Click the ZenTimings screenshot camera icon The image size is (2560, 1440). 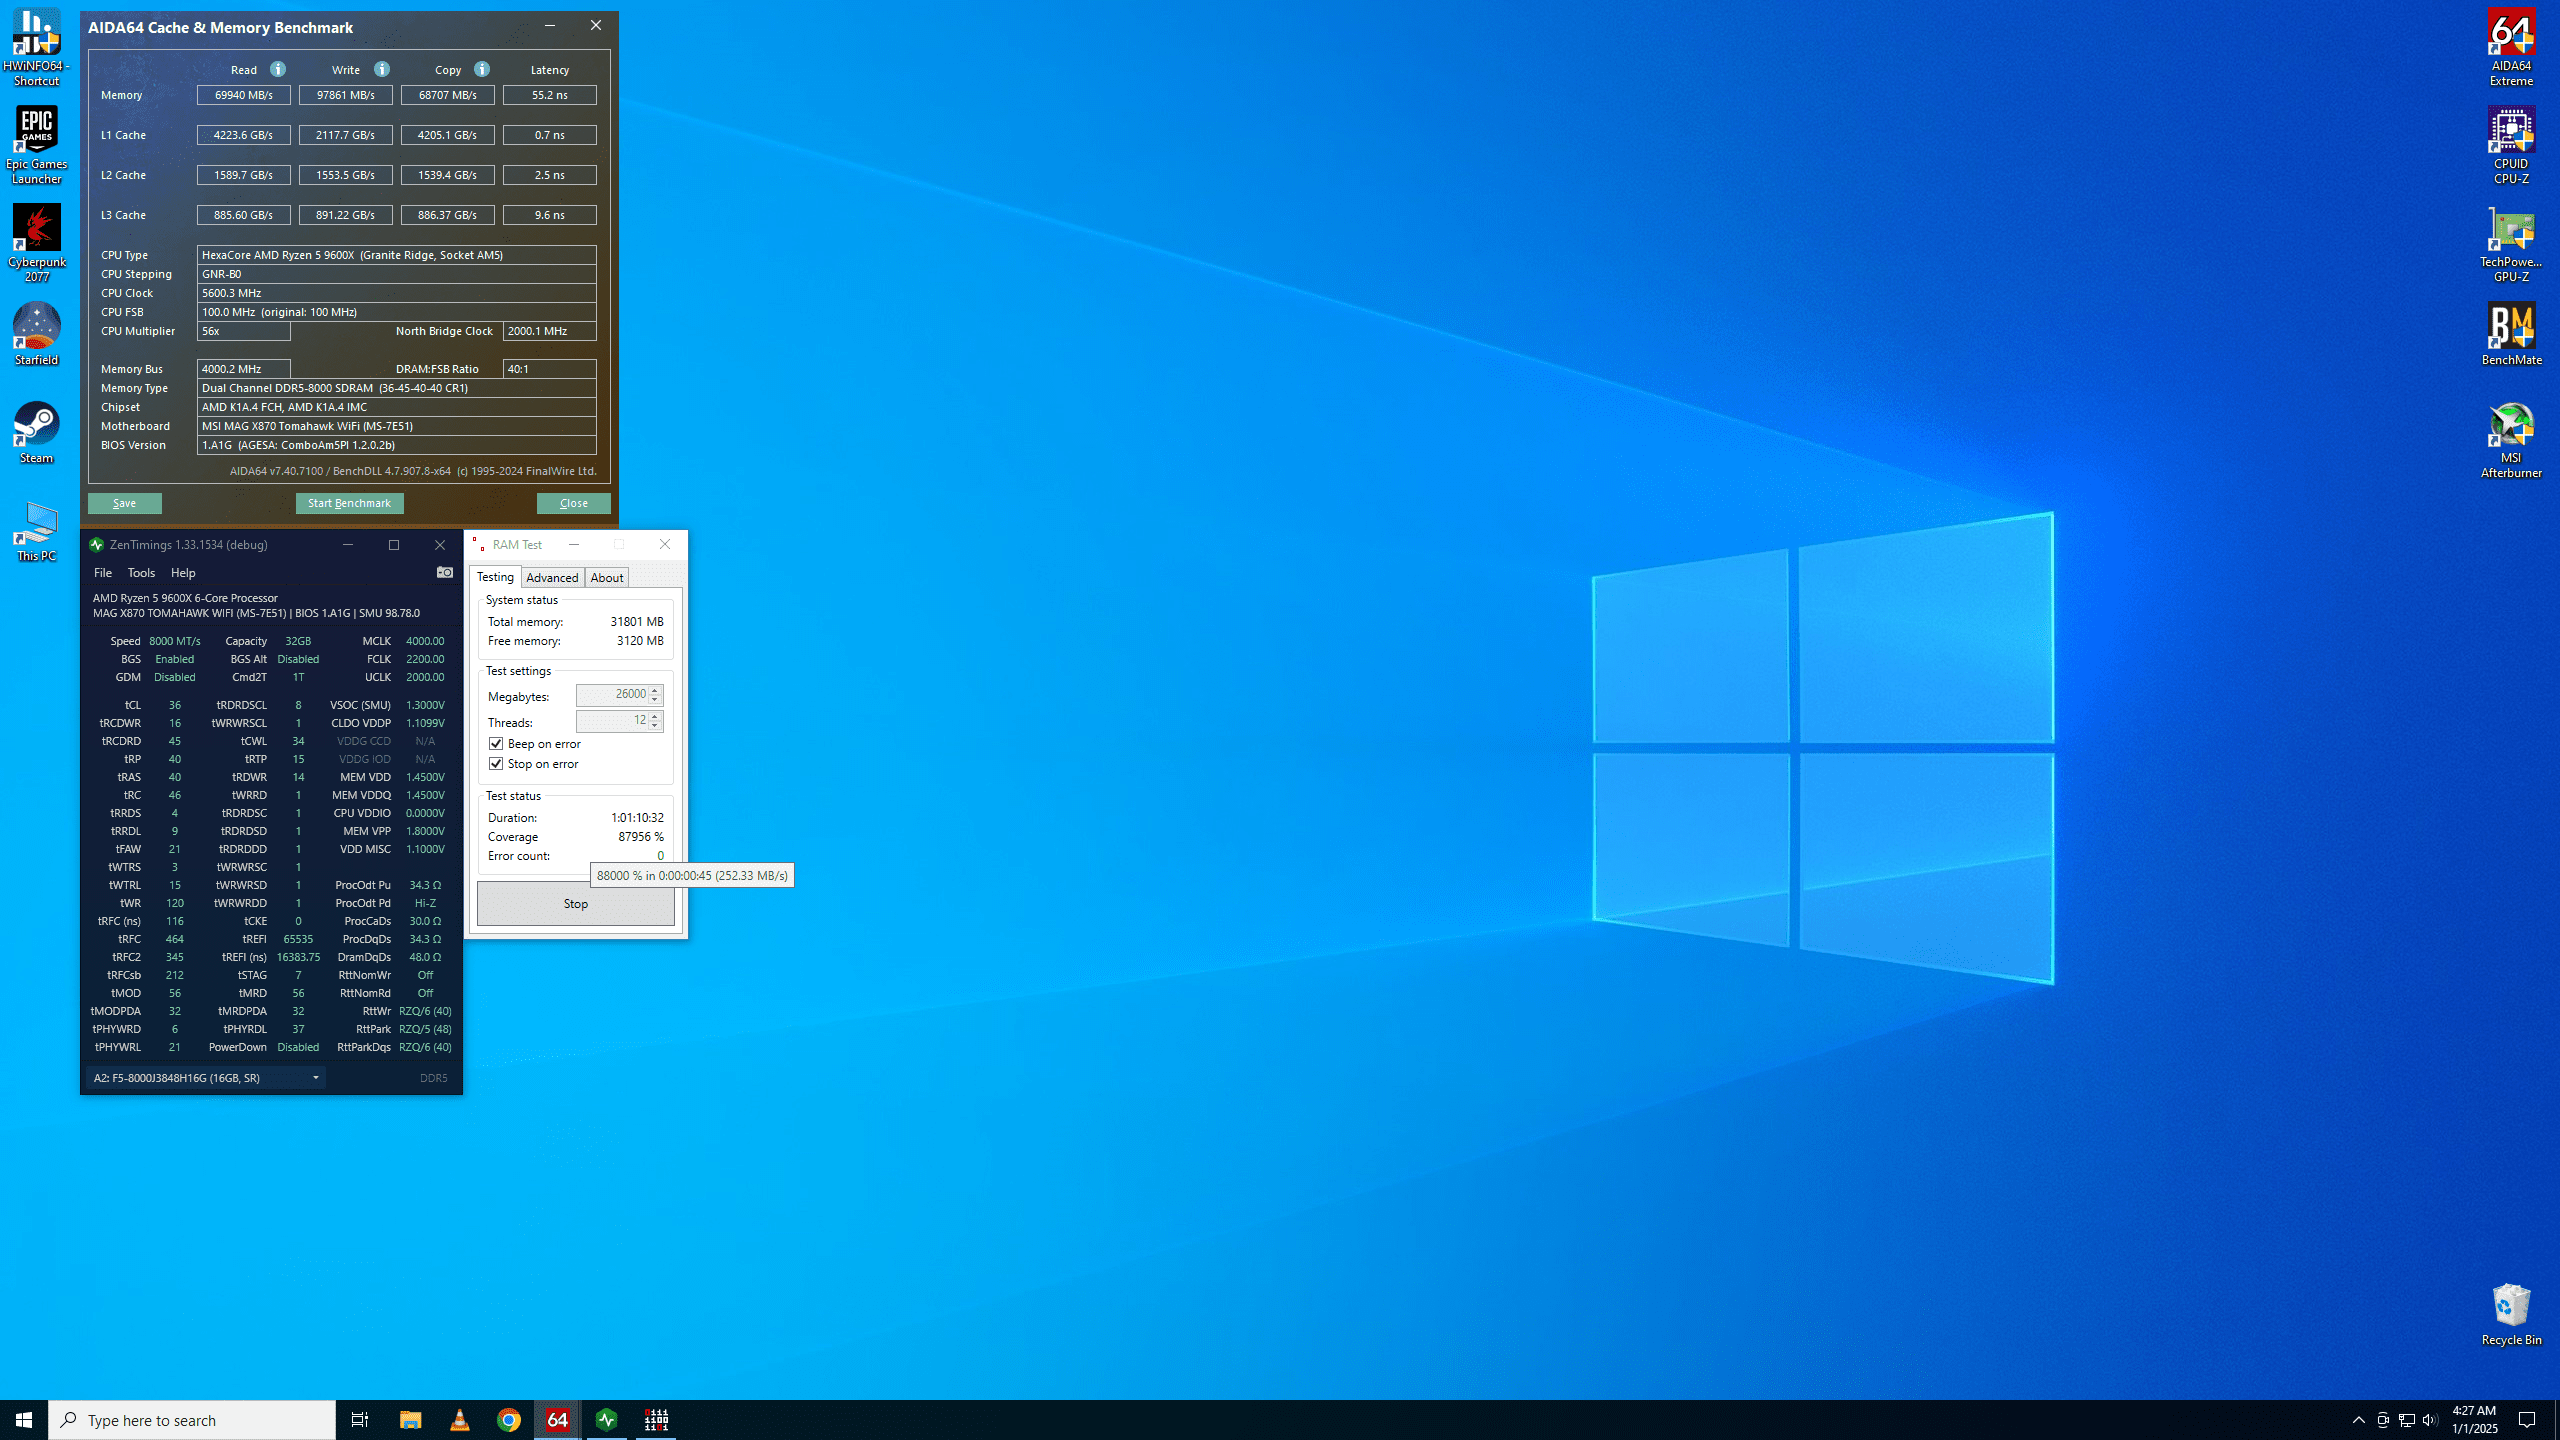pyautogui.click(x=445, y=572)
